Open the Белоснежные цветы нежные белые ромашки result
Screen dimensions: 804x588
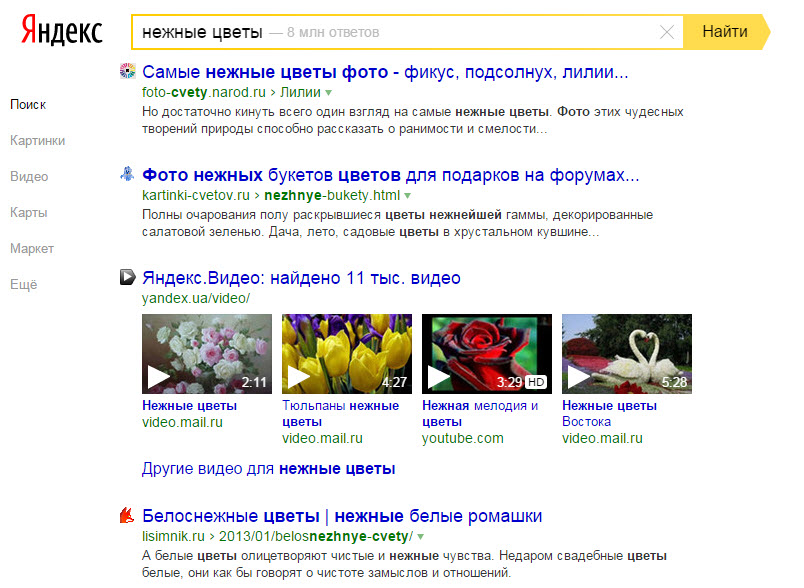(x=342, y=516)
